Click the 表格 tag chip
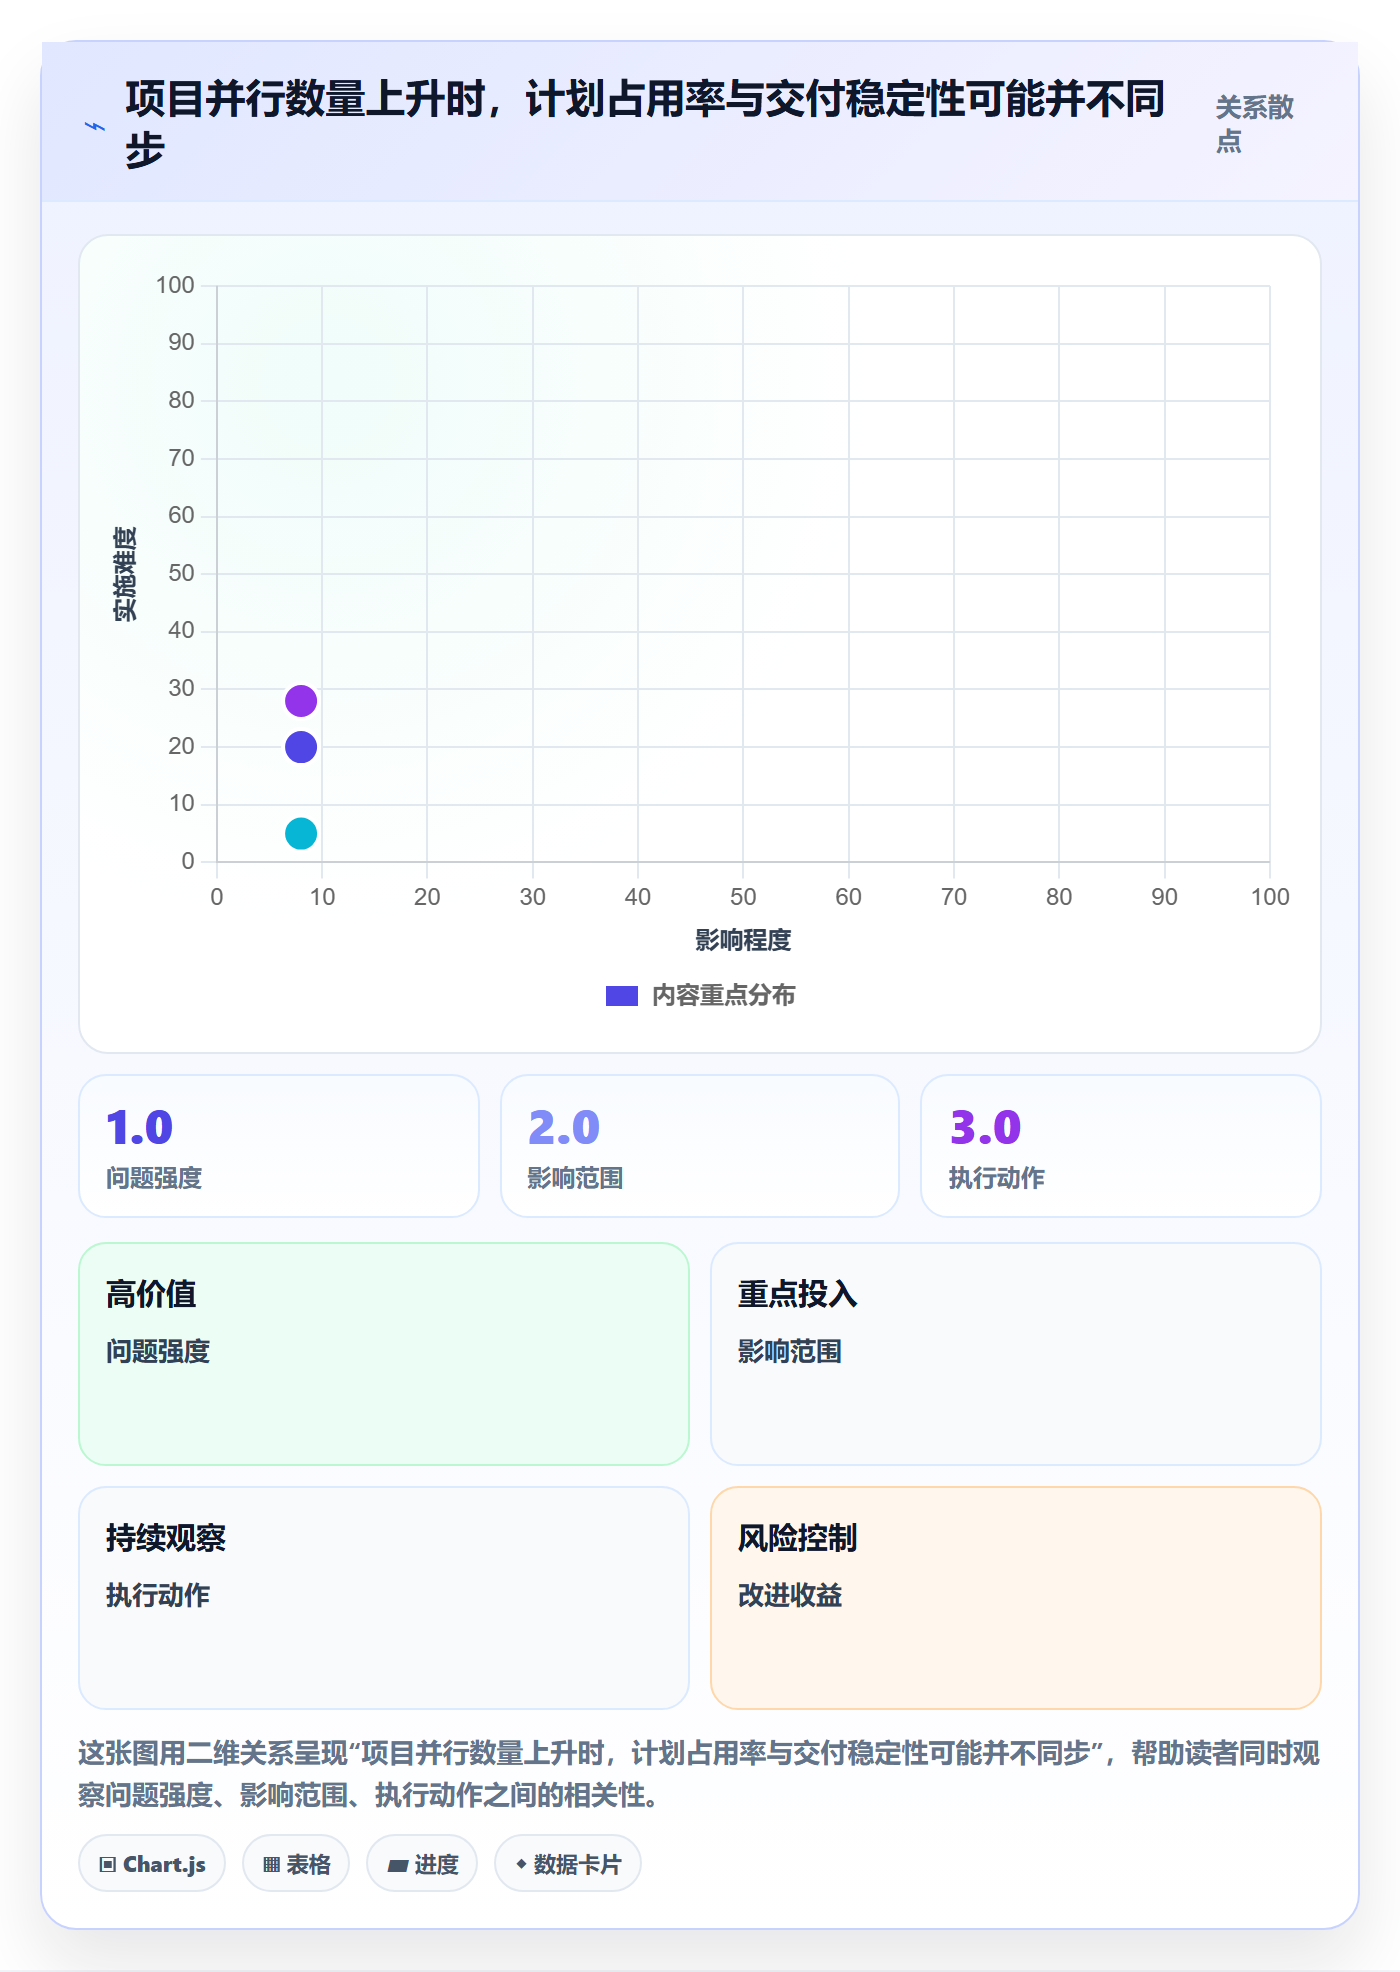1400x1972 pixels. (296, 1864)
